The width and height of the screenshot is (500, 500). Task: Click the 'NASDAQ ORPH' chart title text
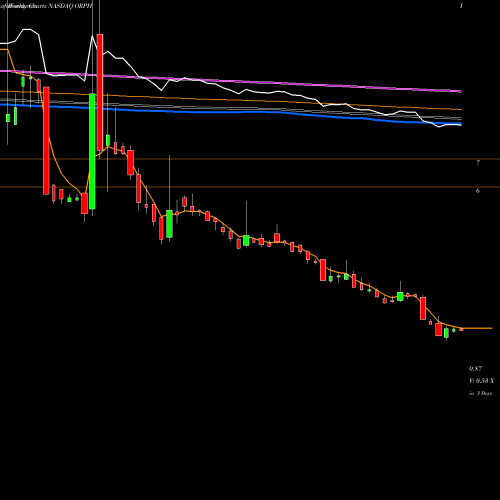[x=70, y=6]
